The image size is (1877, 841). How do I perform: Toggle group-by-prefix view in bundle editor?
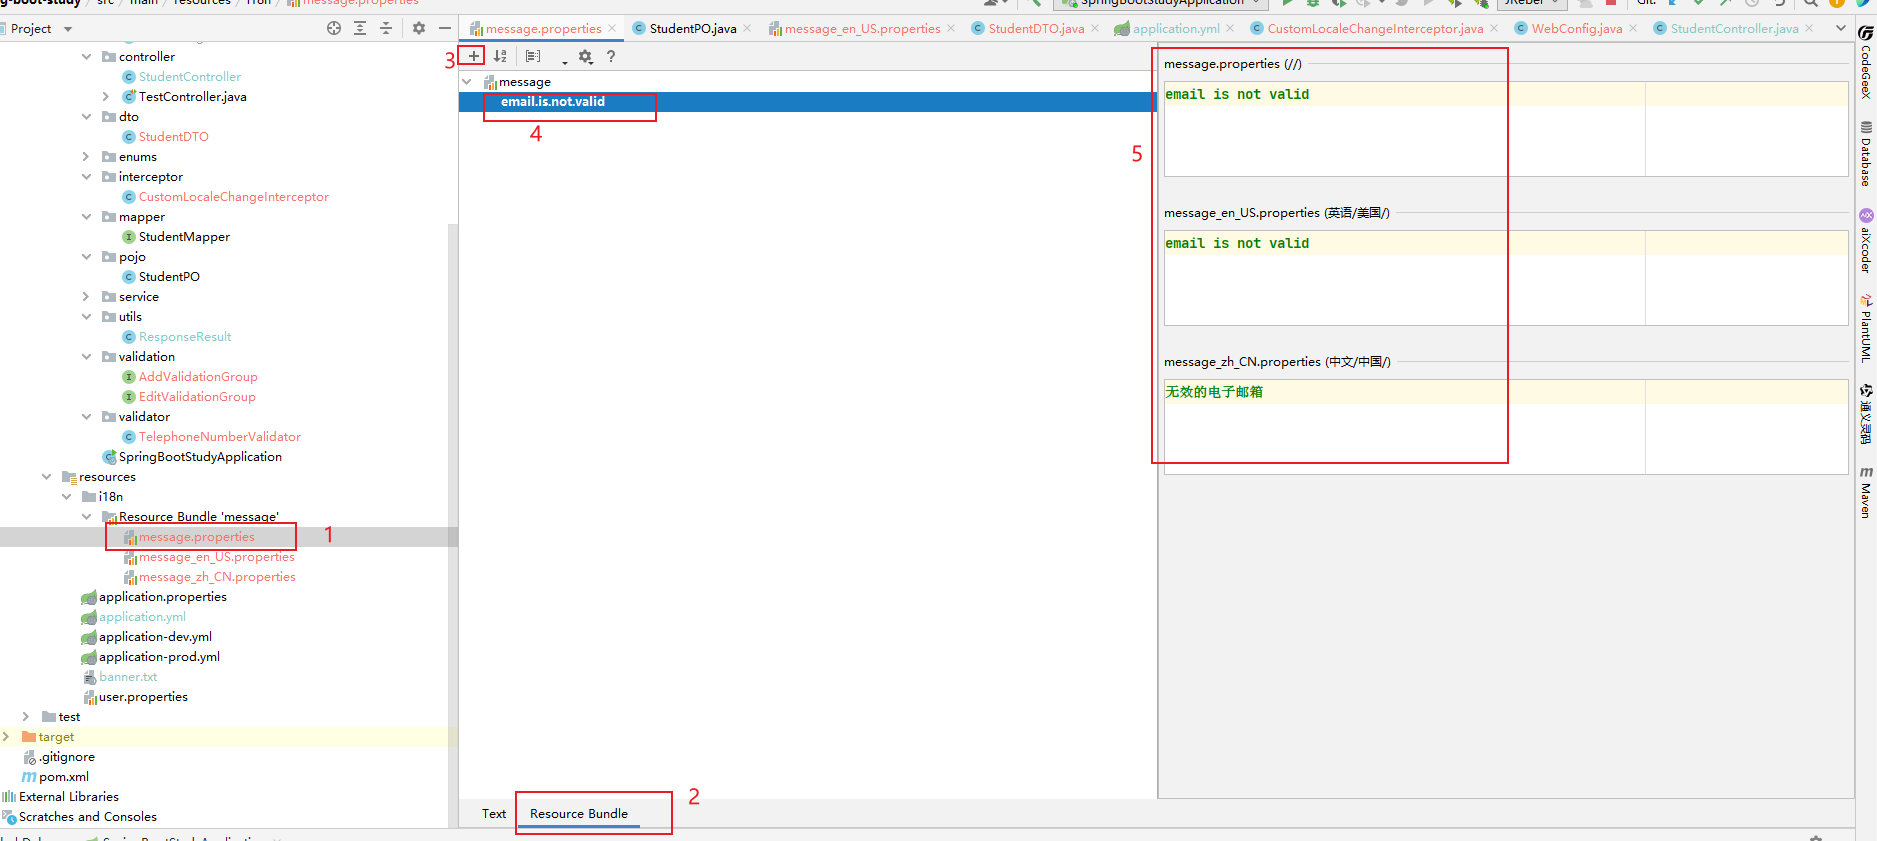pos(533,56)
